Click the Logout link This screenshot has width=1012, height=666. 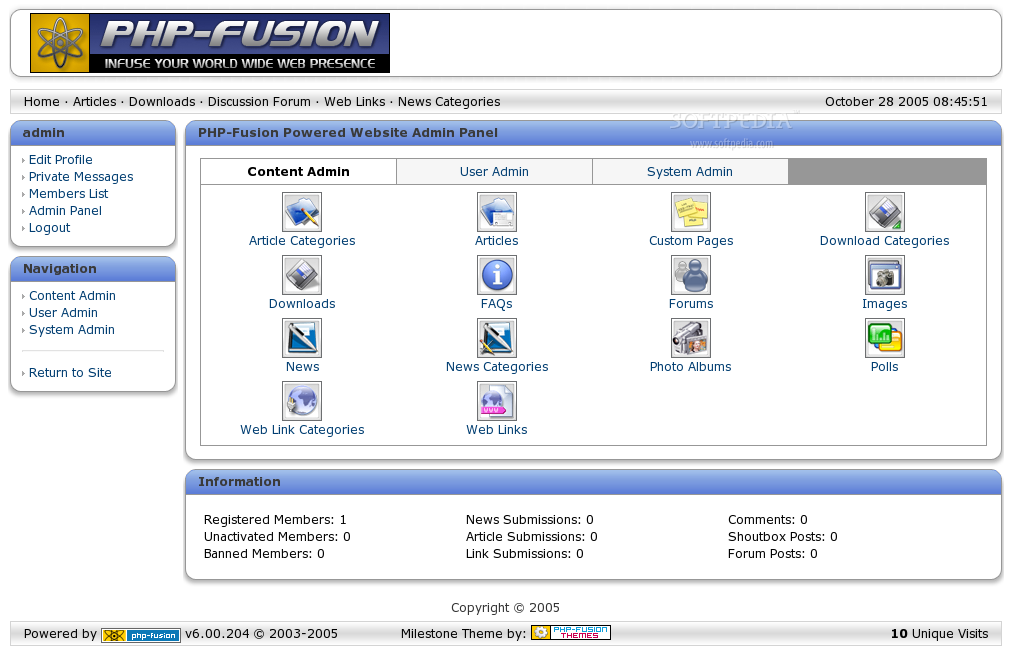click(50, 228)
